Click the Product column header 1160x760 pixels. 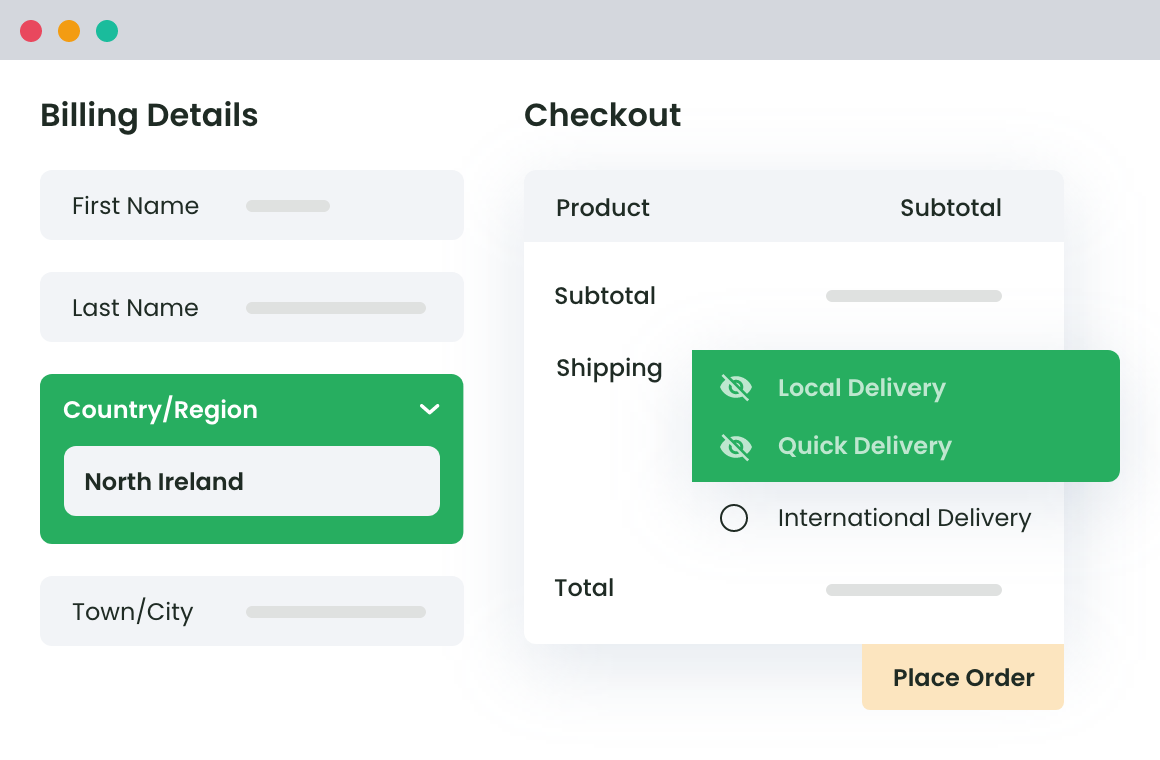point(603,207)
